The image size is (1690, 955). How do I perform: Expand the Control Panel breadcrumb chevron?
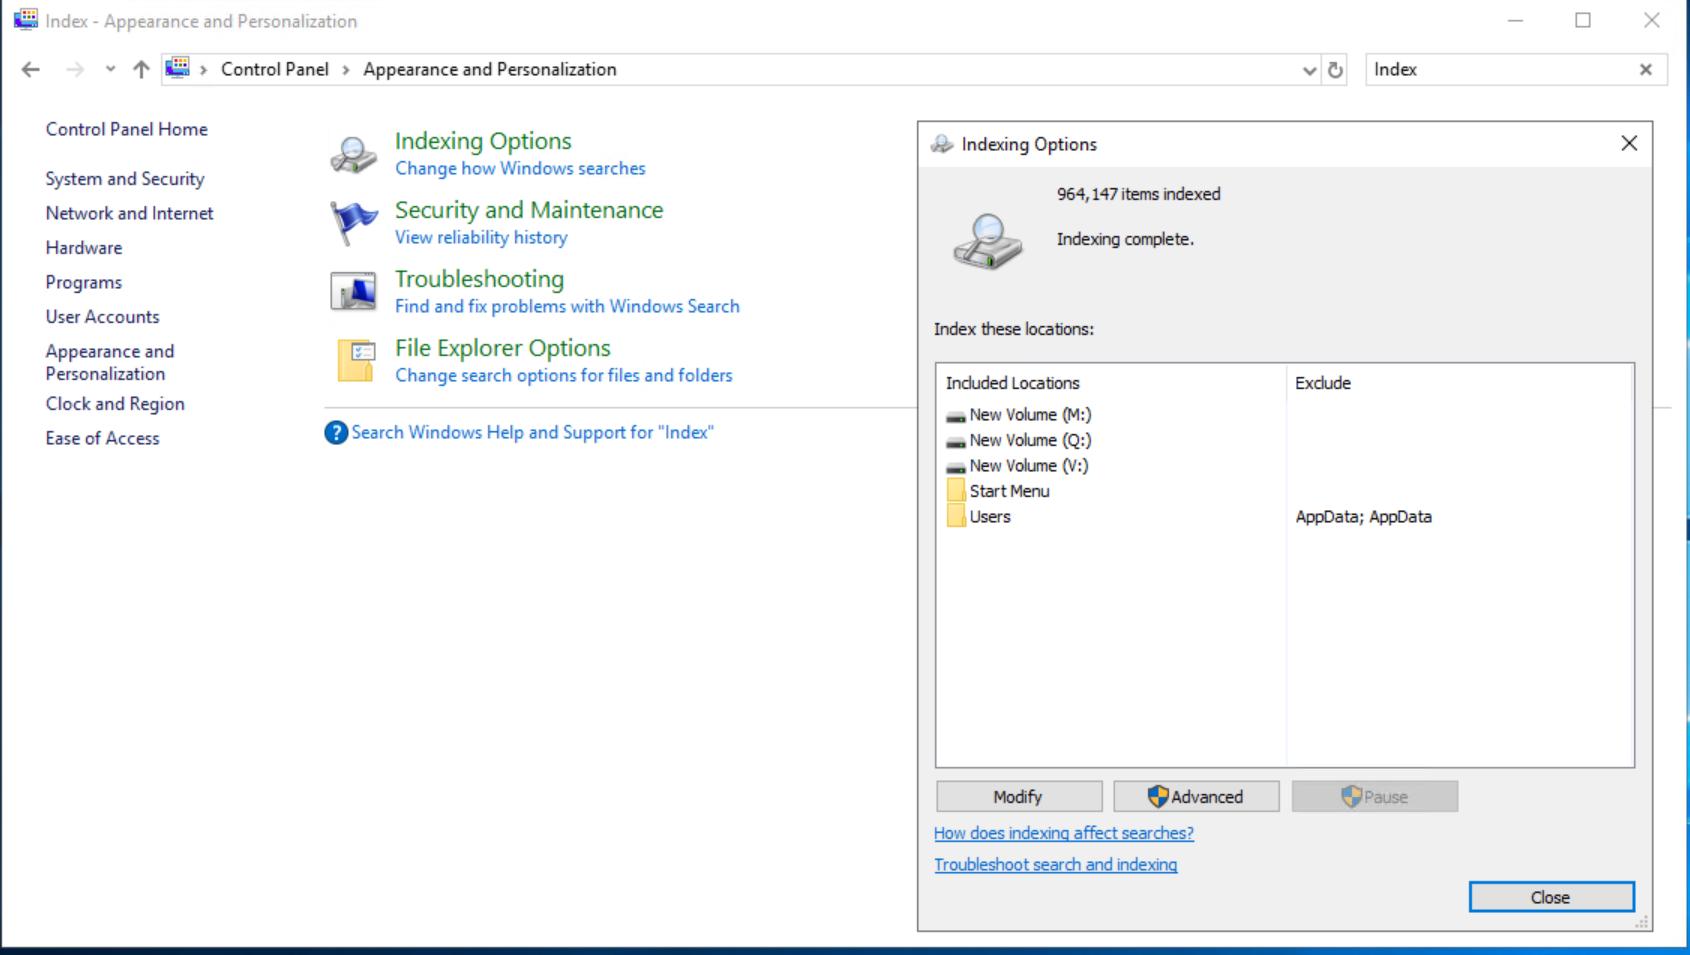(346, 69)
